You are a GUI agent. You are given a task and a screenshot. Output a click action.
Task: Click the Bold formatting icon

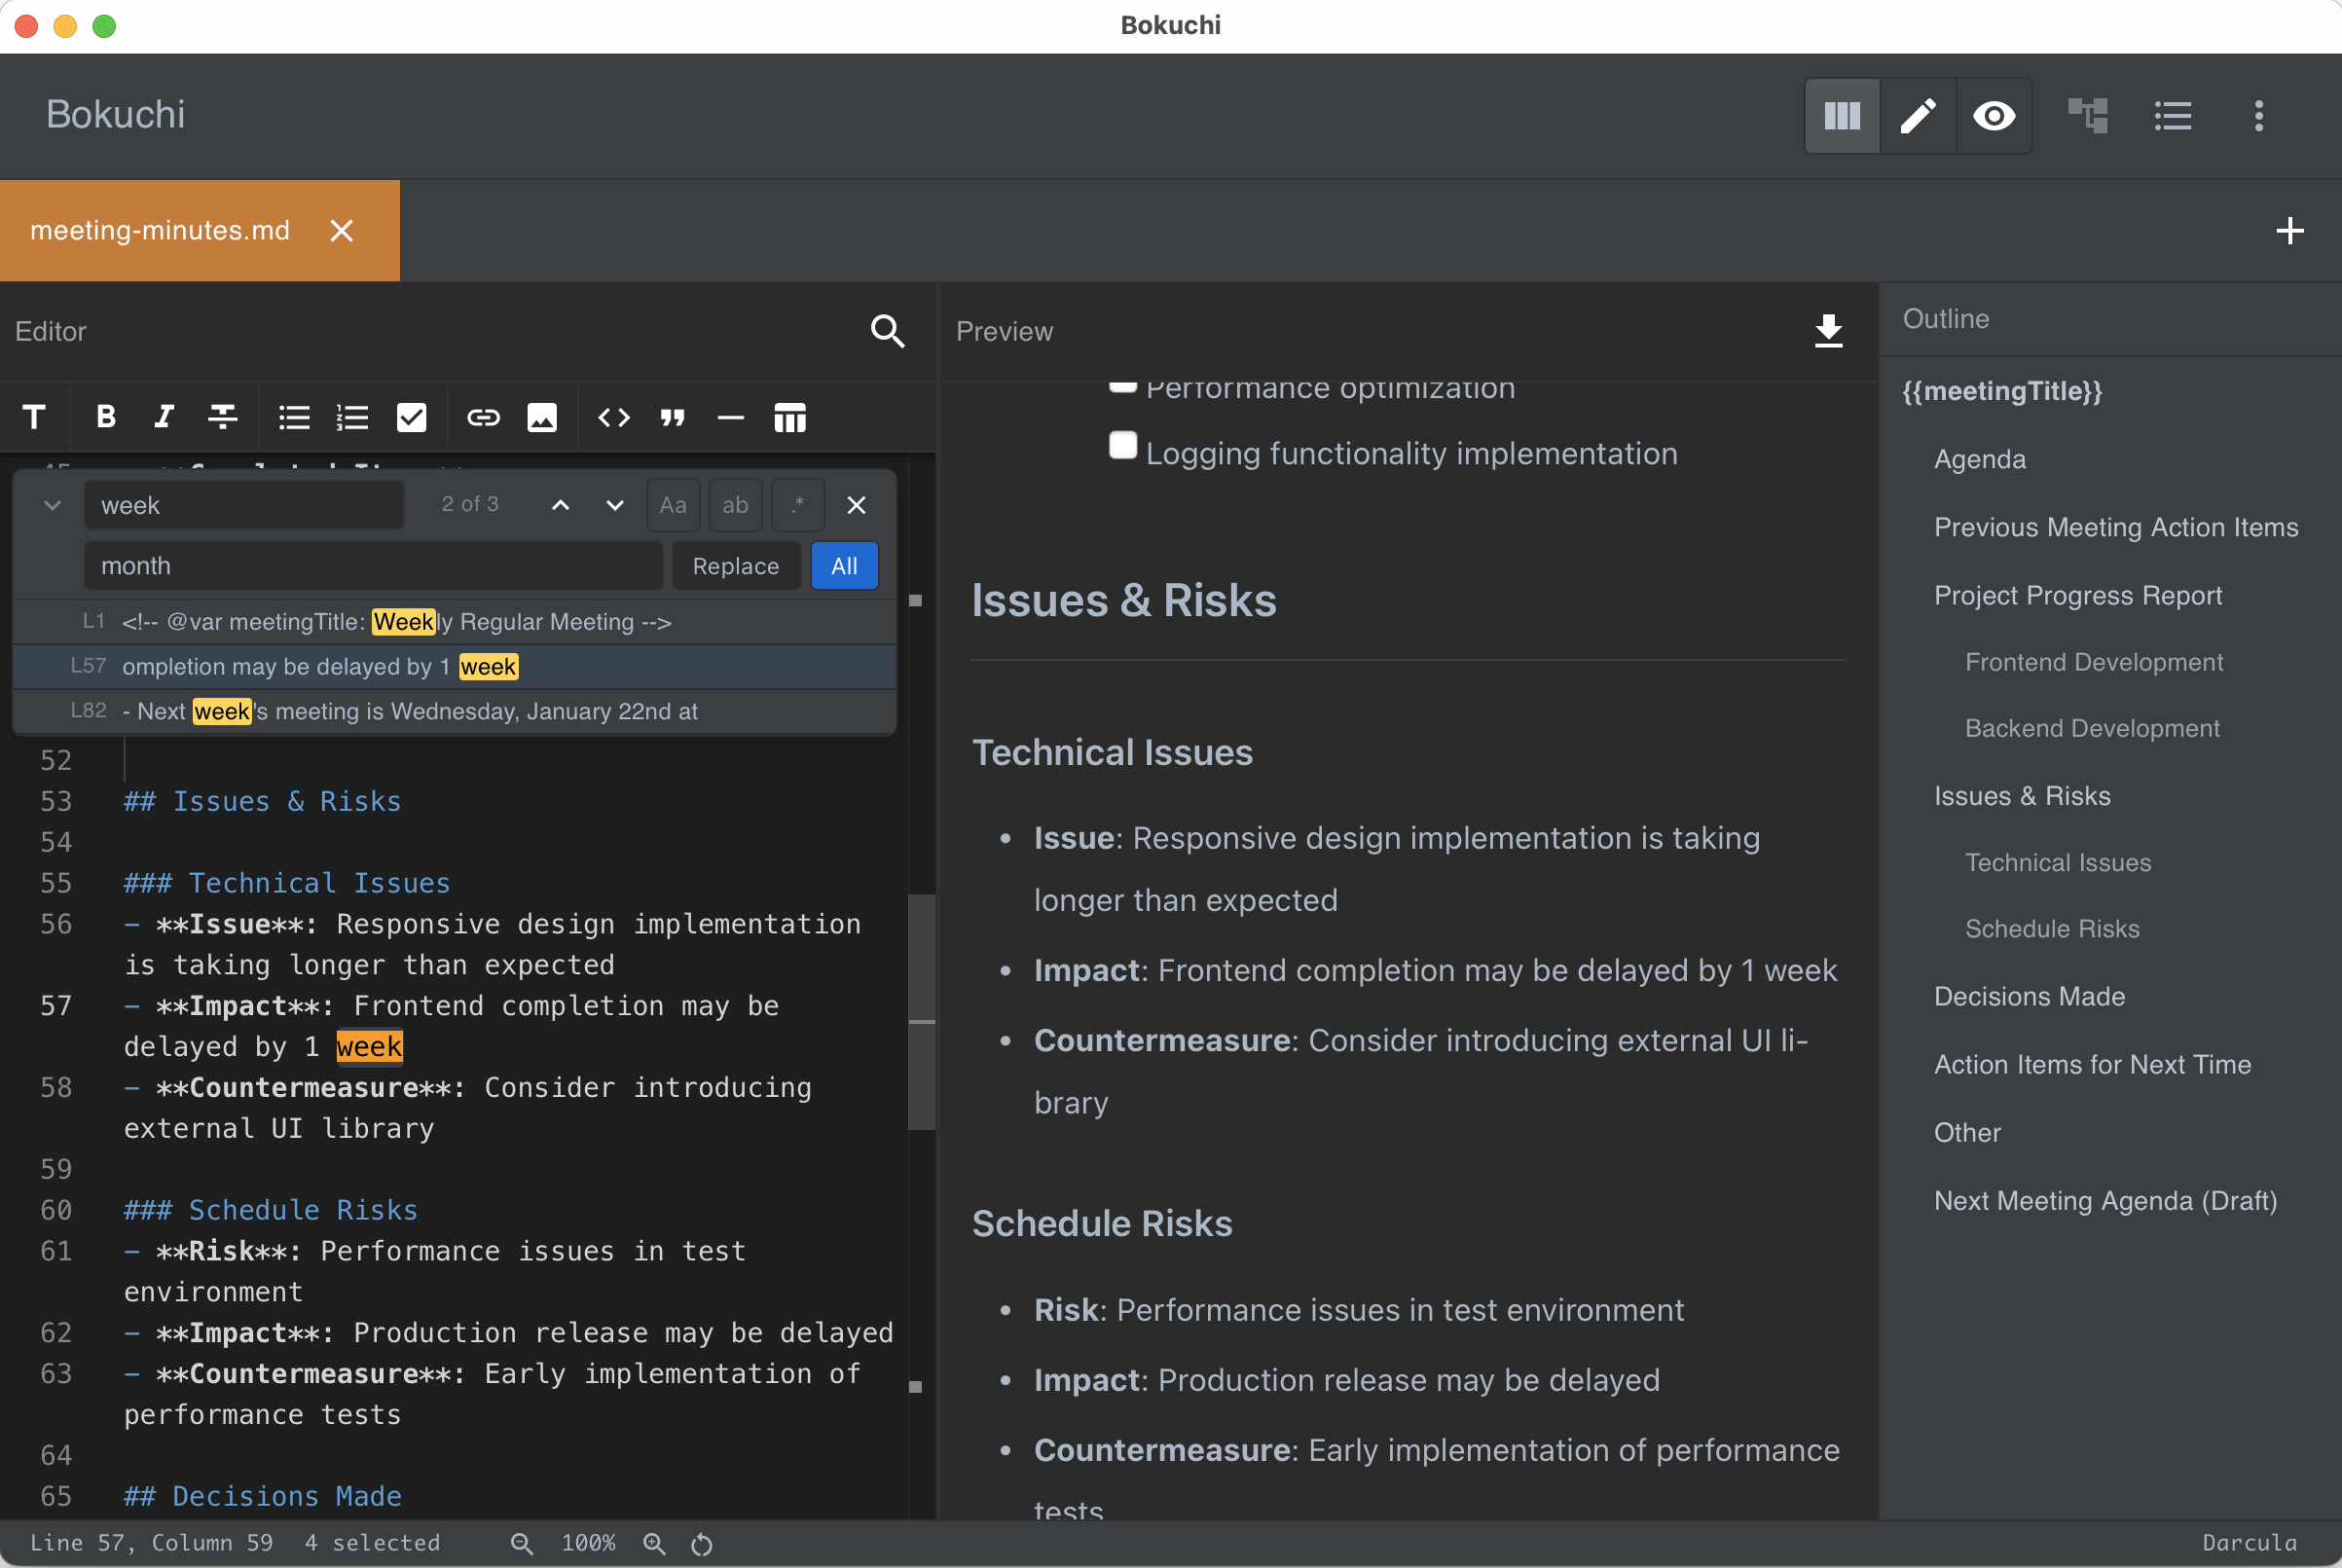[106, 417]
